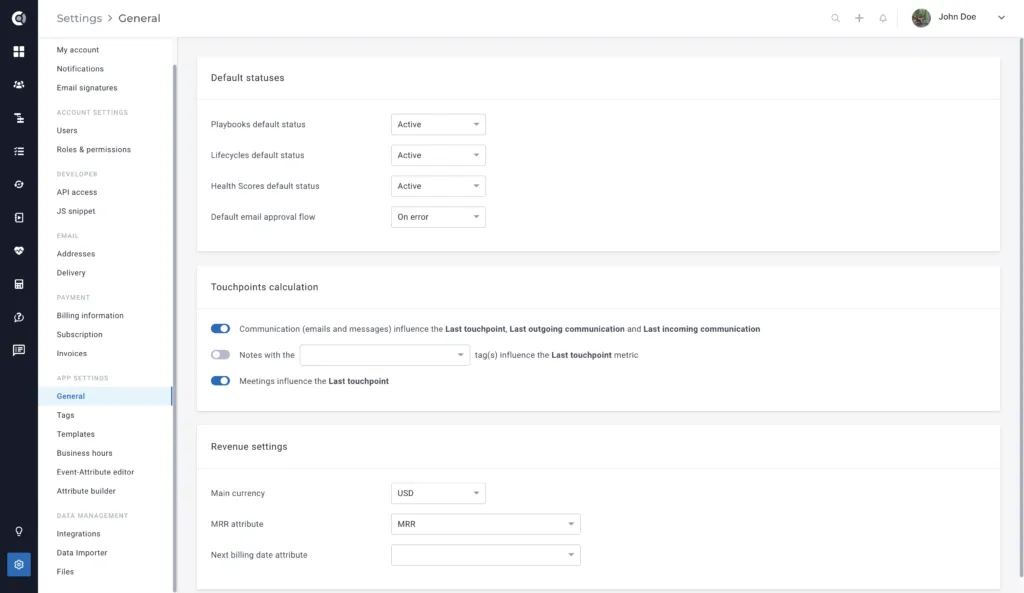The width and height of the screenshot is (1024, 593).
Task: Select Billing information in sidebar
Action: click(89, 315)
